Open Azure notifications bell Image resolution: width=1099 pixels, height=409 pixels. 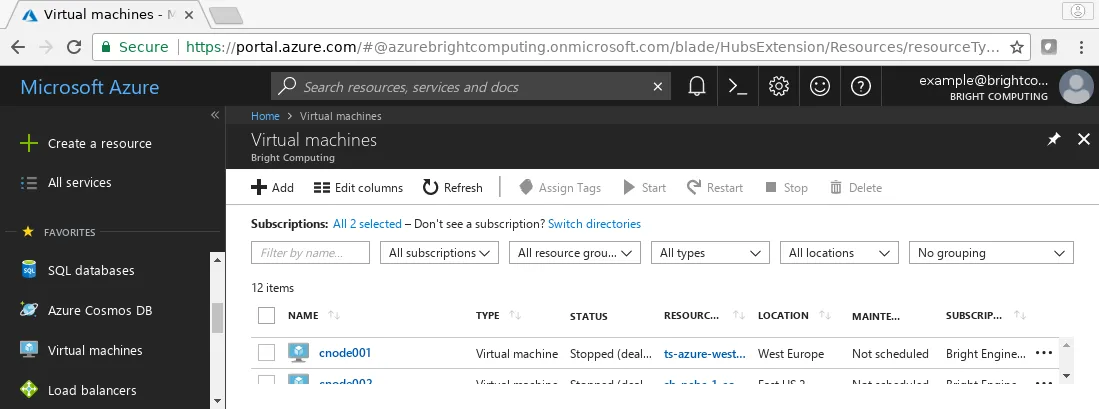pos(697,86)
